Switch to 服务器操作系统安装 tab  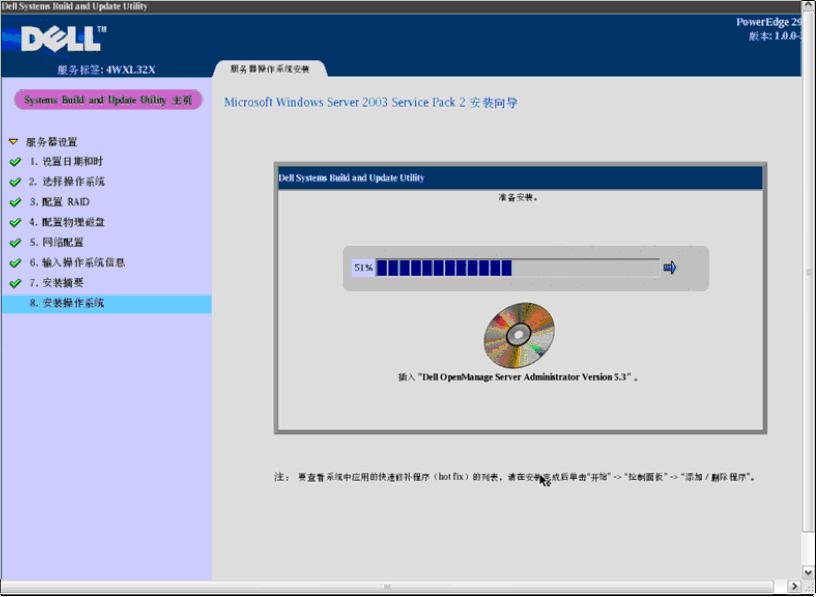click(x=270, y=69)
